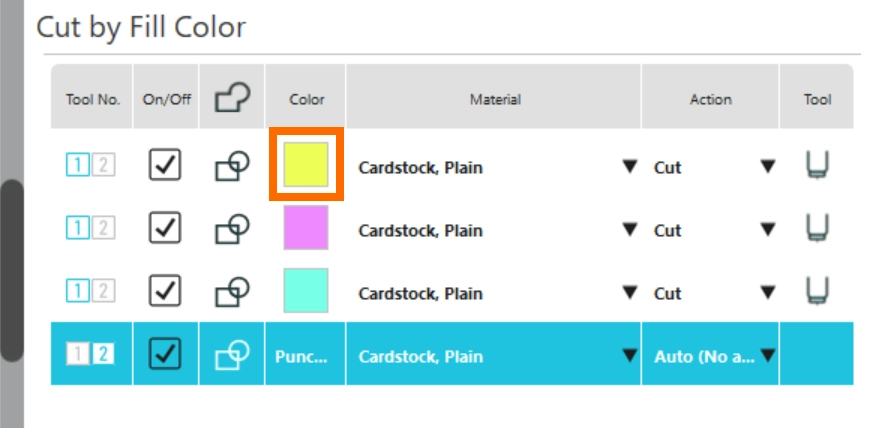Click the vertical scrollbar on left edge
Viewport: 879px width, 428px height.
[10, 270]
